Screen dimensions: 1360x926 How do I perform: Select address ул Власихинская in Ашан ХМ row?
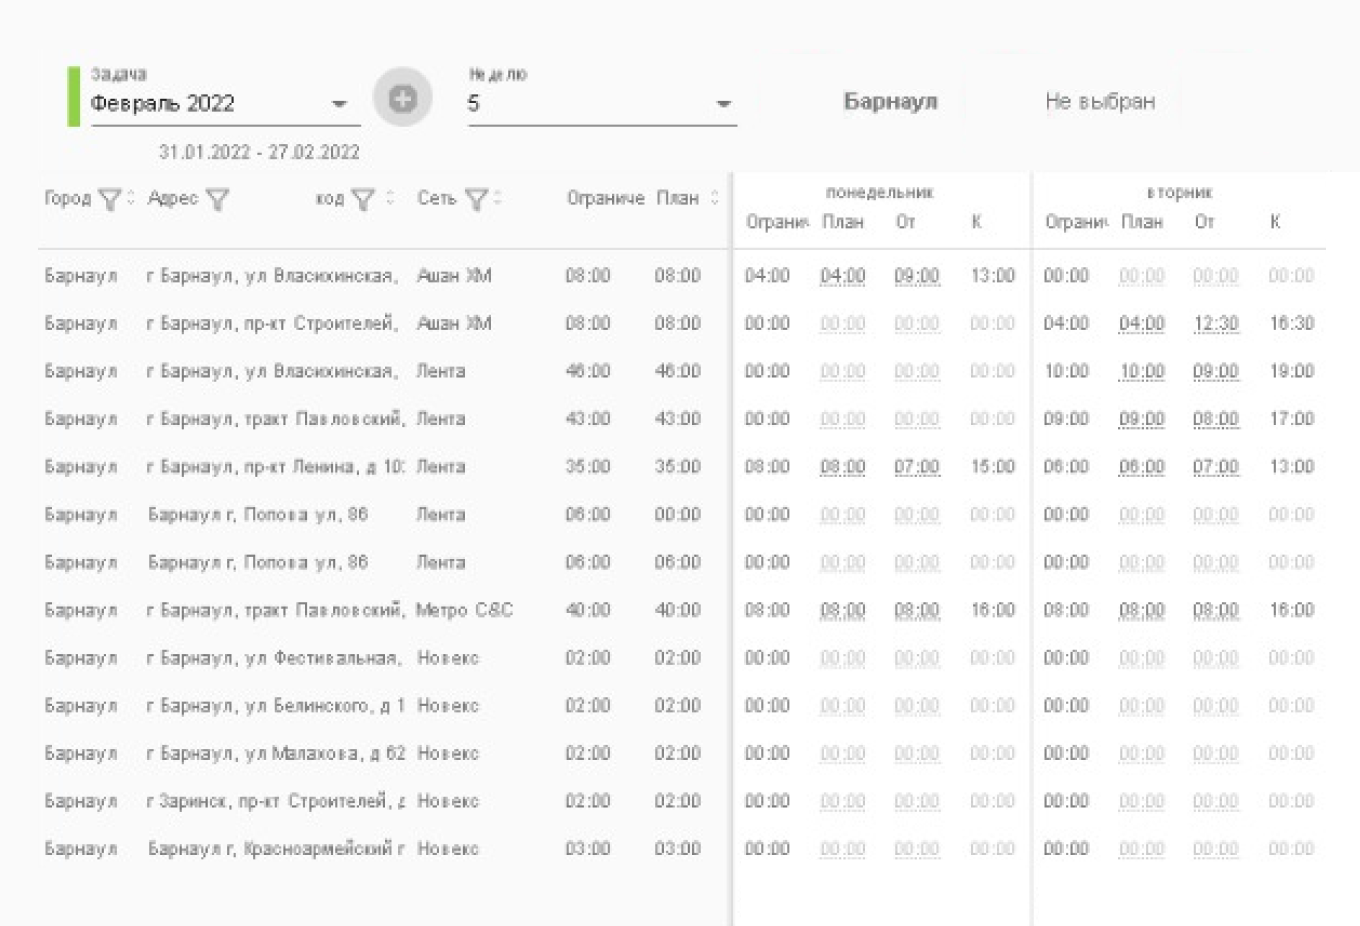[272, 275]
